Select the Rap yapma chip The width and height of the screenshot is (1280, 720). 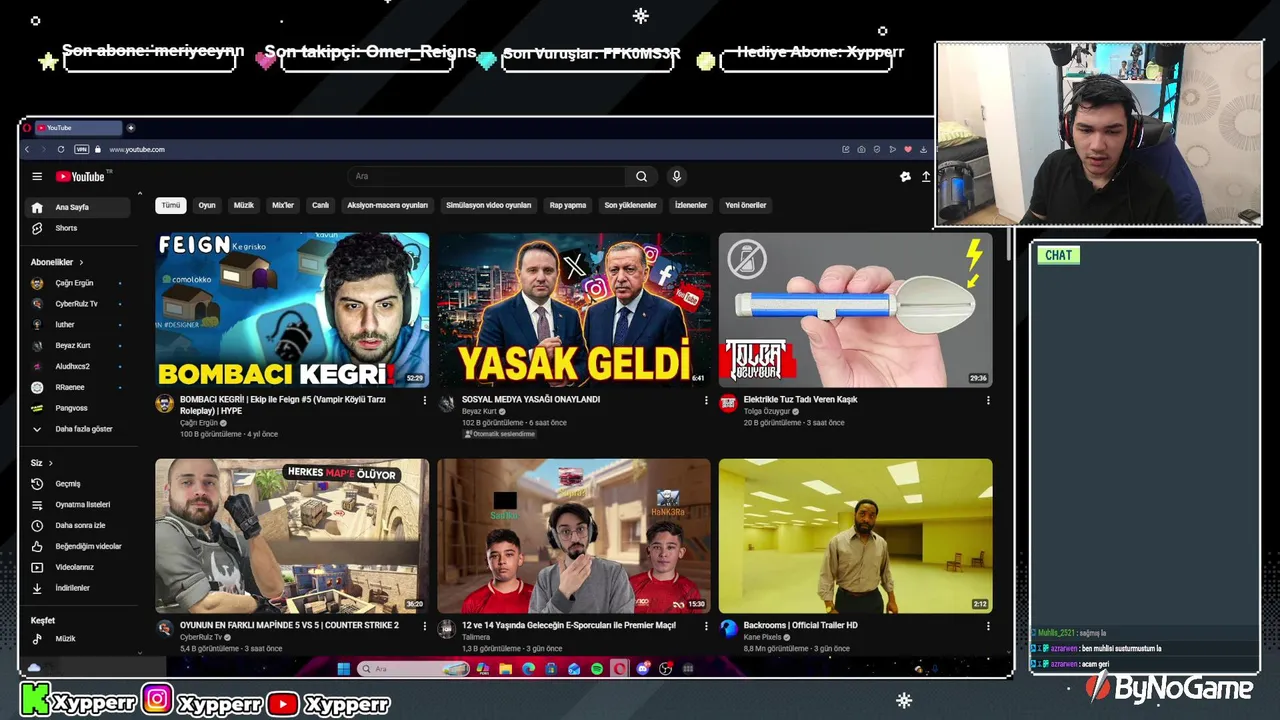click(568, 205)
